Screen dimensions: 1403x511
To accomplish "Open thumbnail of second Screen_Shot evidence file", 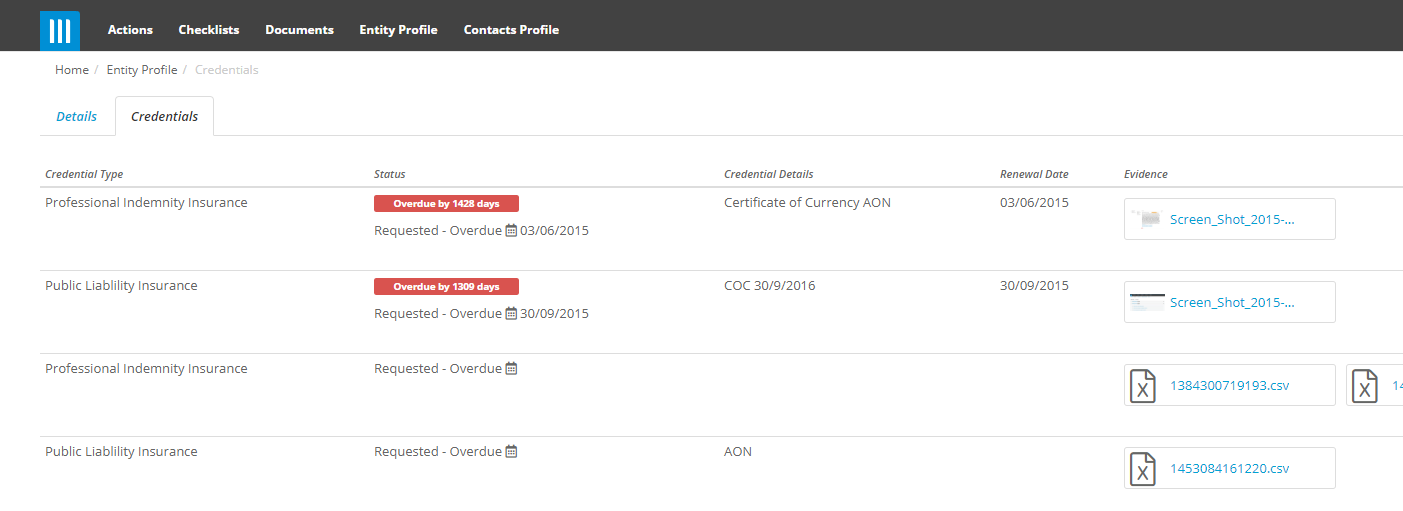I will click(1146, 302).
